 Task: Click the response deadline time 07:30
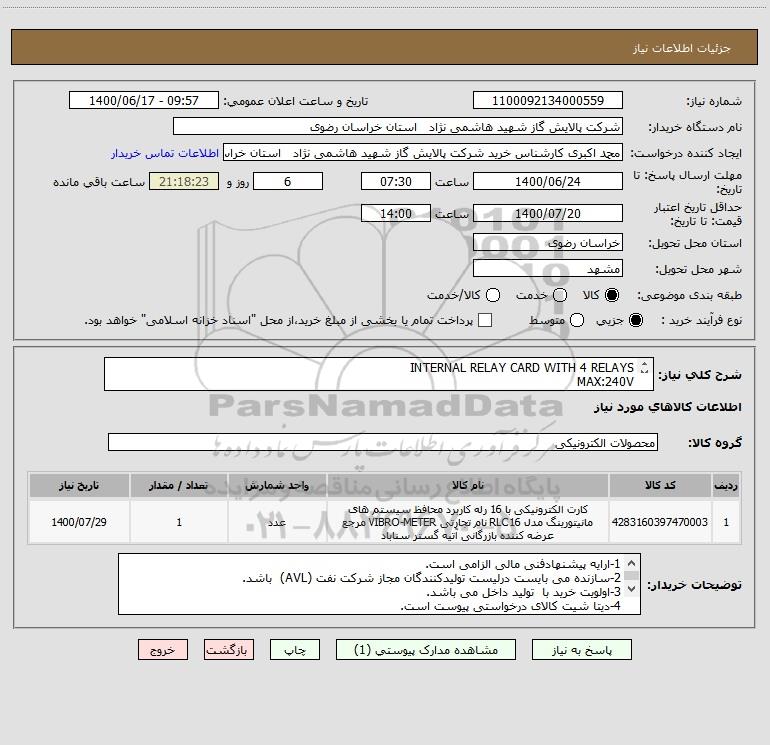[396, 181]
